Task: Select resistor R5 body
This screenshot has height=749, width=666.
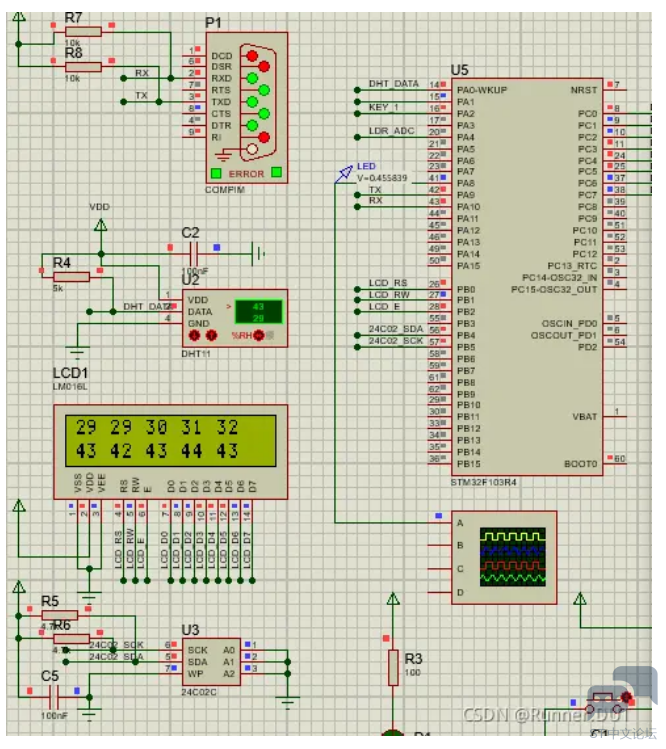Action: (x=60, y=615)
